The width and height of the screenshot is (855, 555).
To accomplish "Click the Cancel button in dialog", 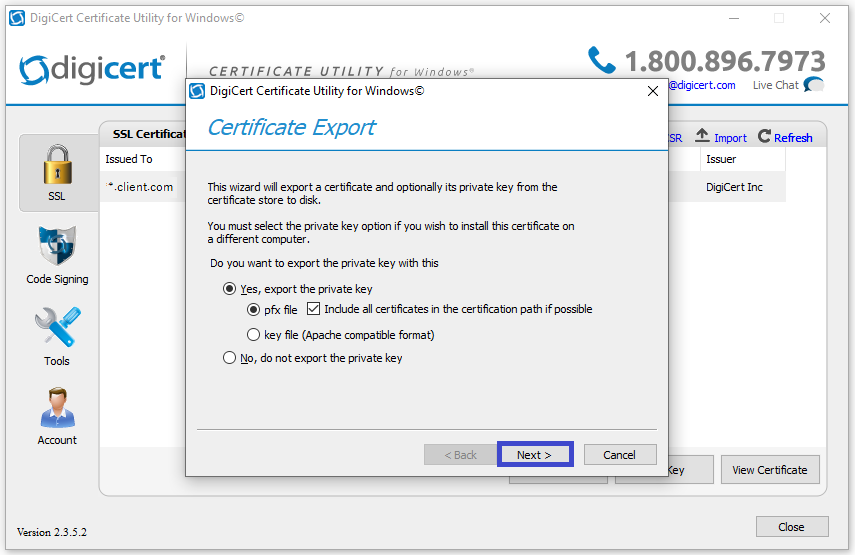I will tap(620, 455).
